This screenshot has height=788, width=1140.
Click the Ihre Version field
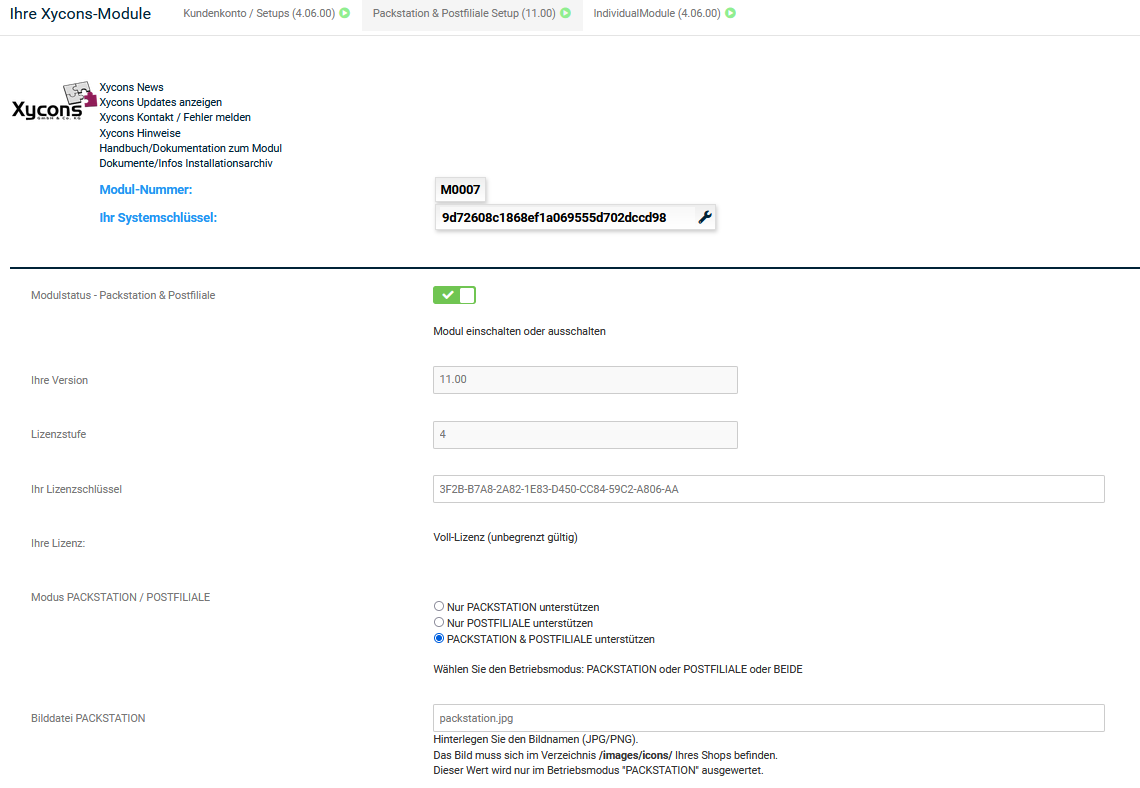click(x=585, y=379)
